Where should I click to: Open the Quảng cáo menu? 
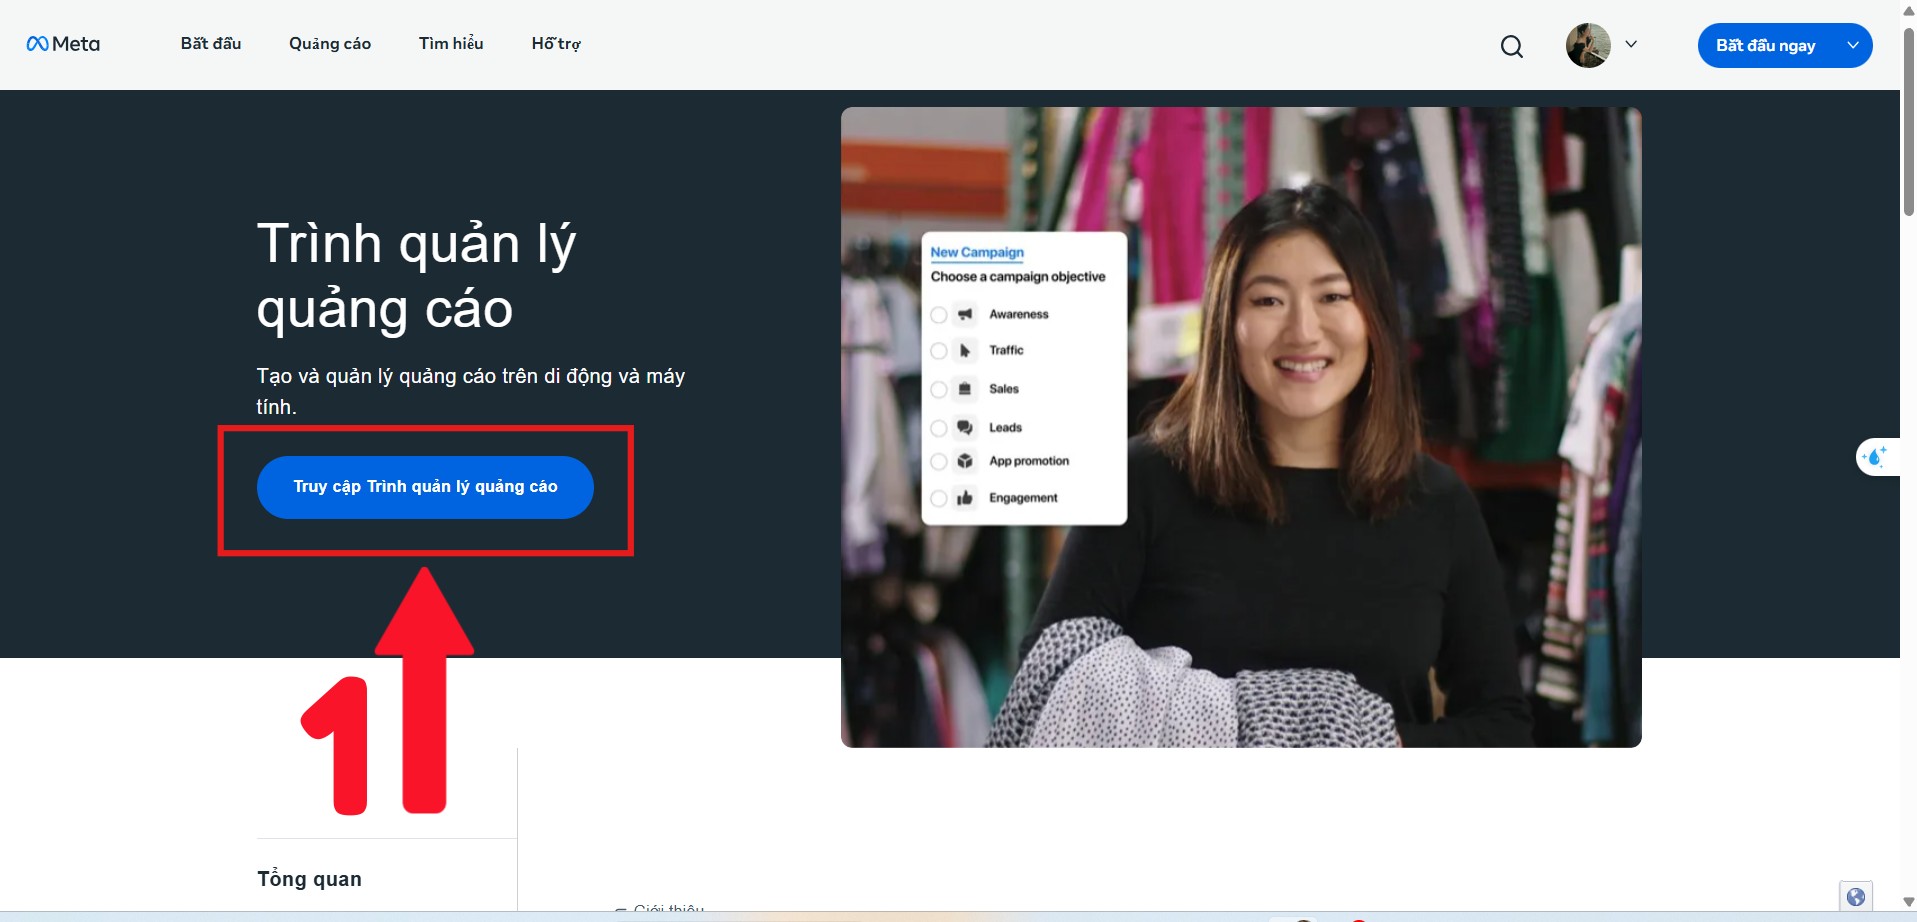(x=330, y=44)
